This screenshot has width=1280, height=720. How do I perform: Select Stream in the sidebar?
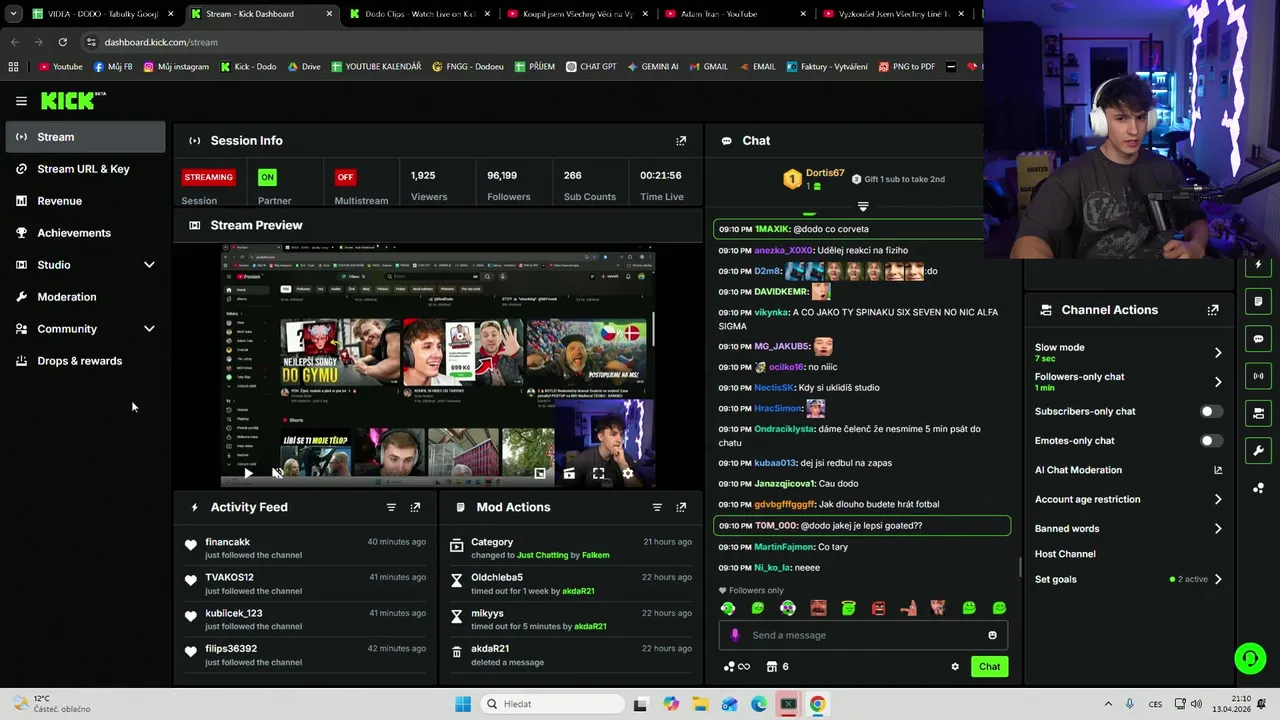[86, 137]
